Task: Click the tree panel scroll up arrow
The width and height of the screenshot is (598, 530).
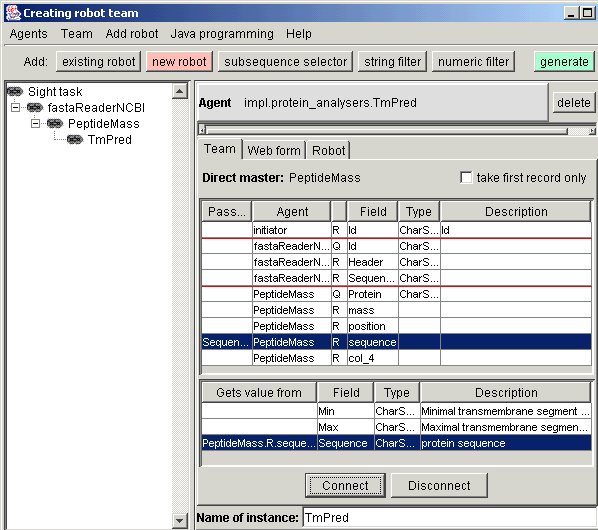Action: click(179, 91)
